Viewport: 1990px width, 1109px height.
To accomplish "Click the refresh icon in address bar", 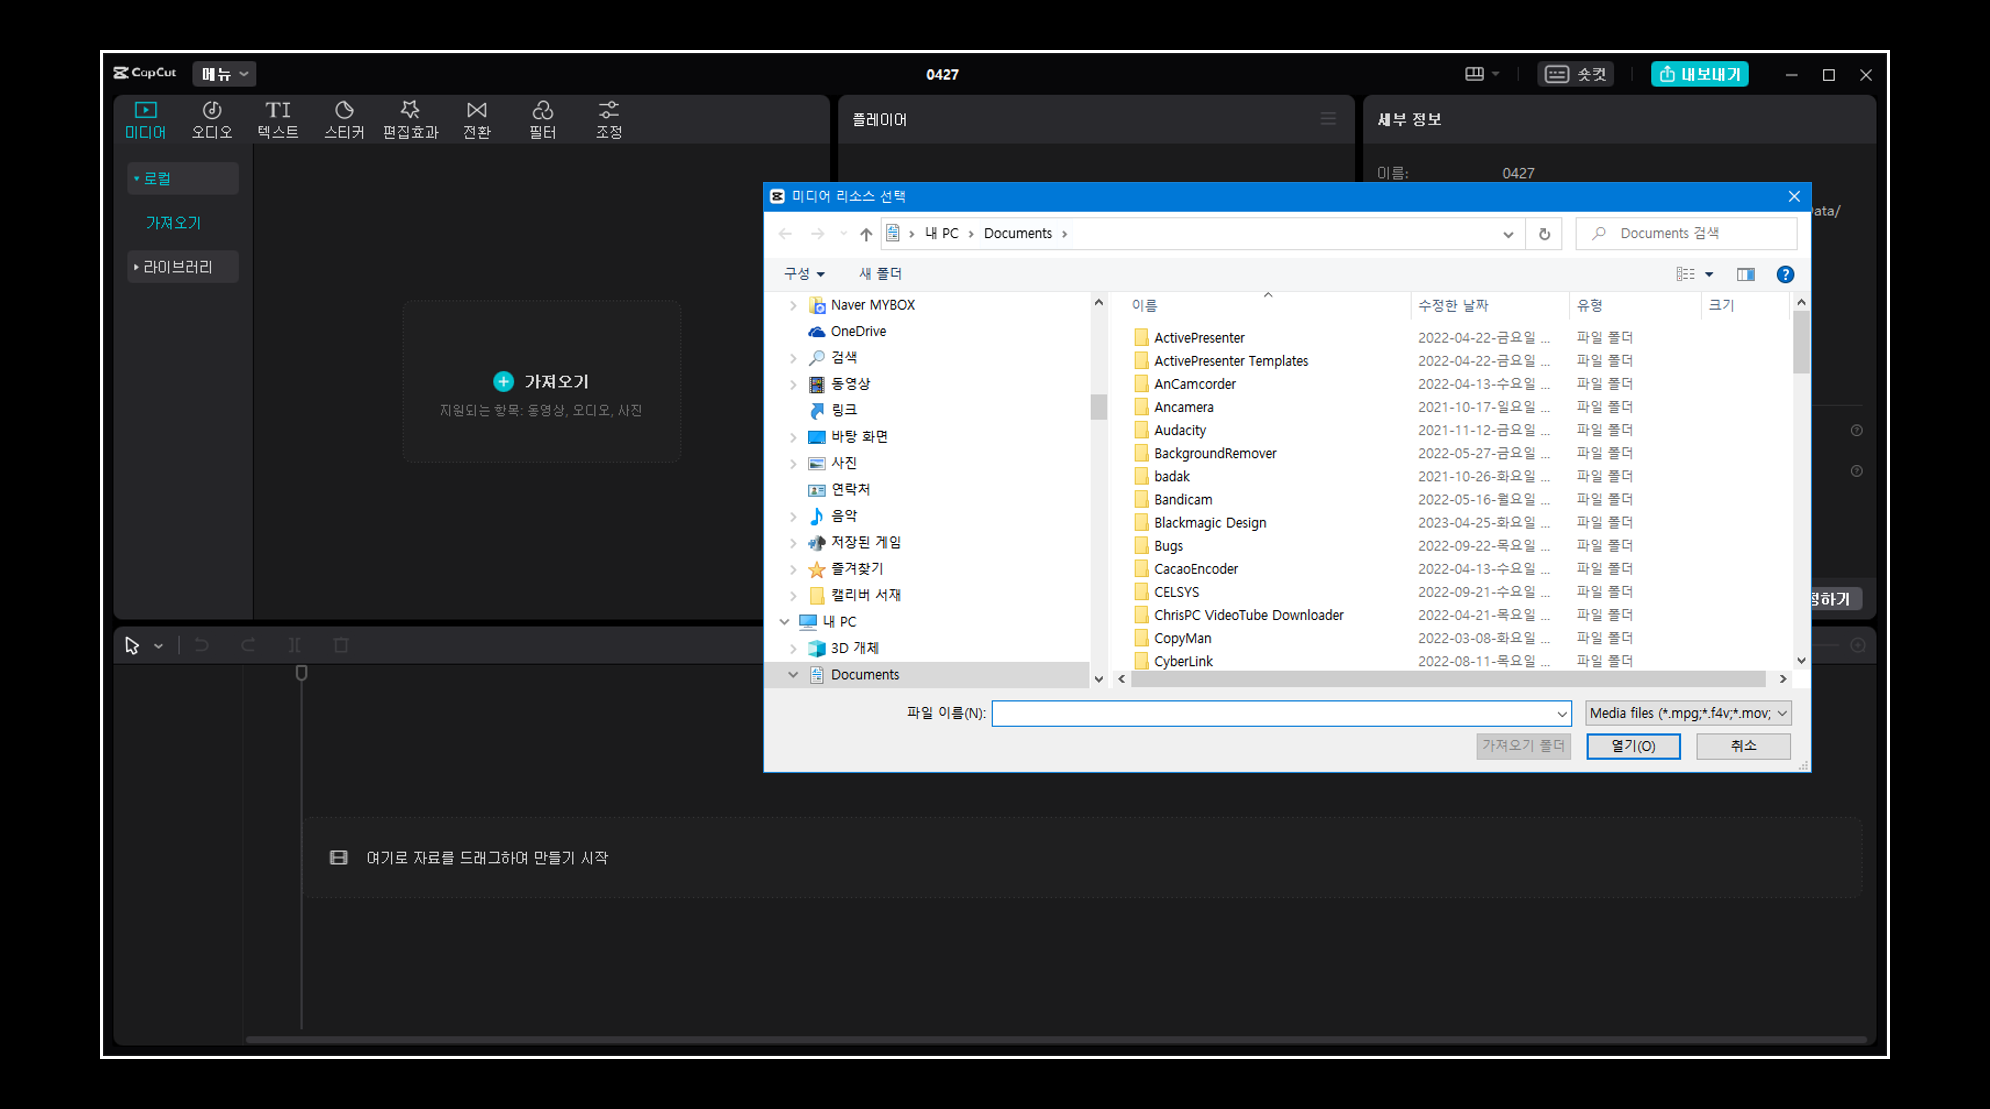I will [1544, 234].
